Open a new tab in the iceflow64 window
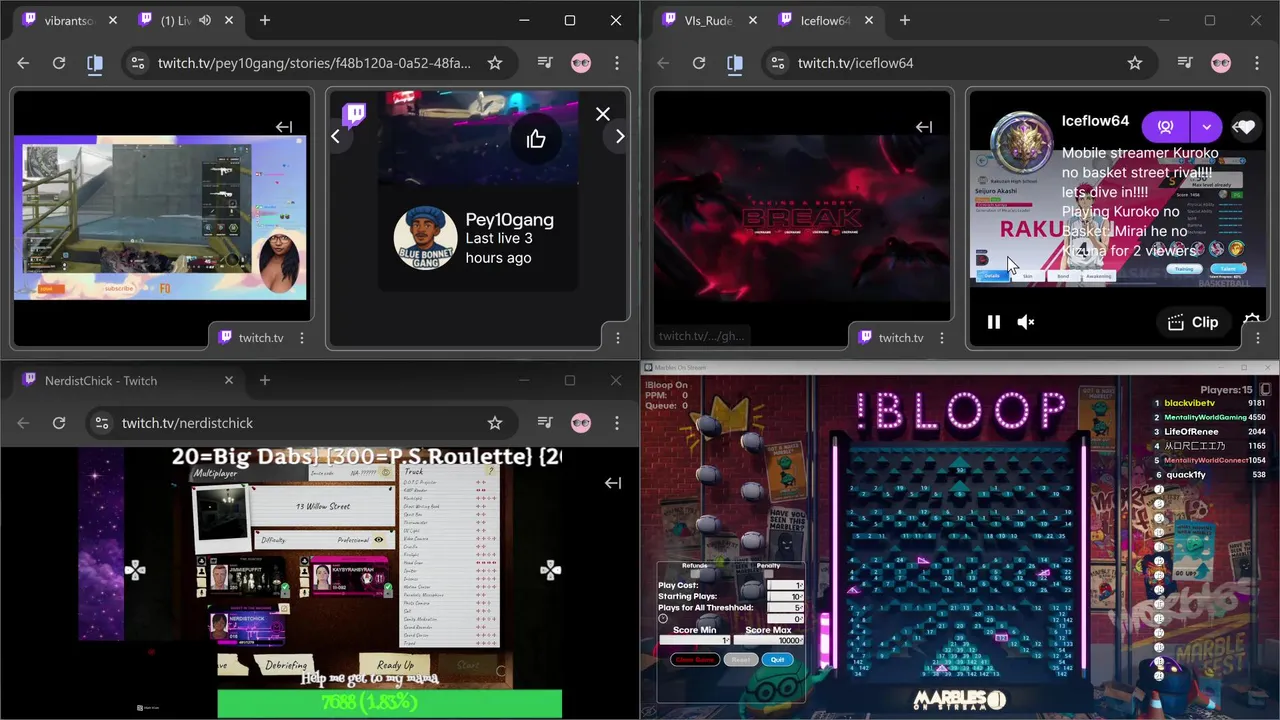Viewport: 1280px width, 720px height. click(x=905, y=20)
